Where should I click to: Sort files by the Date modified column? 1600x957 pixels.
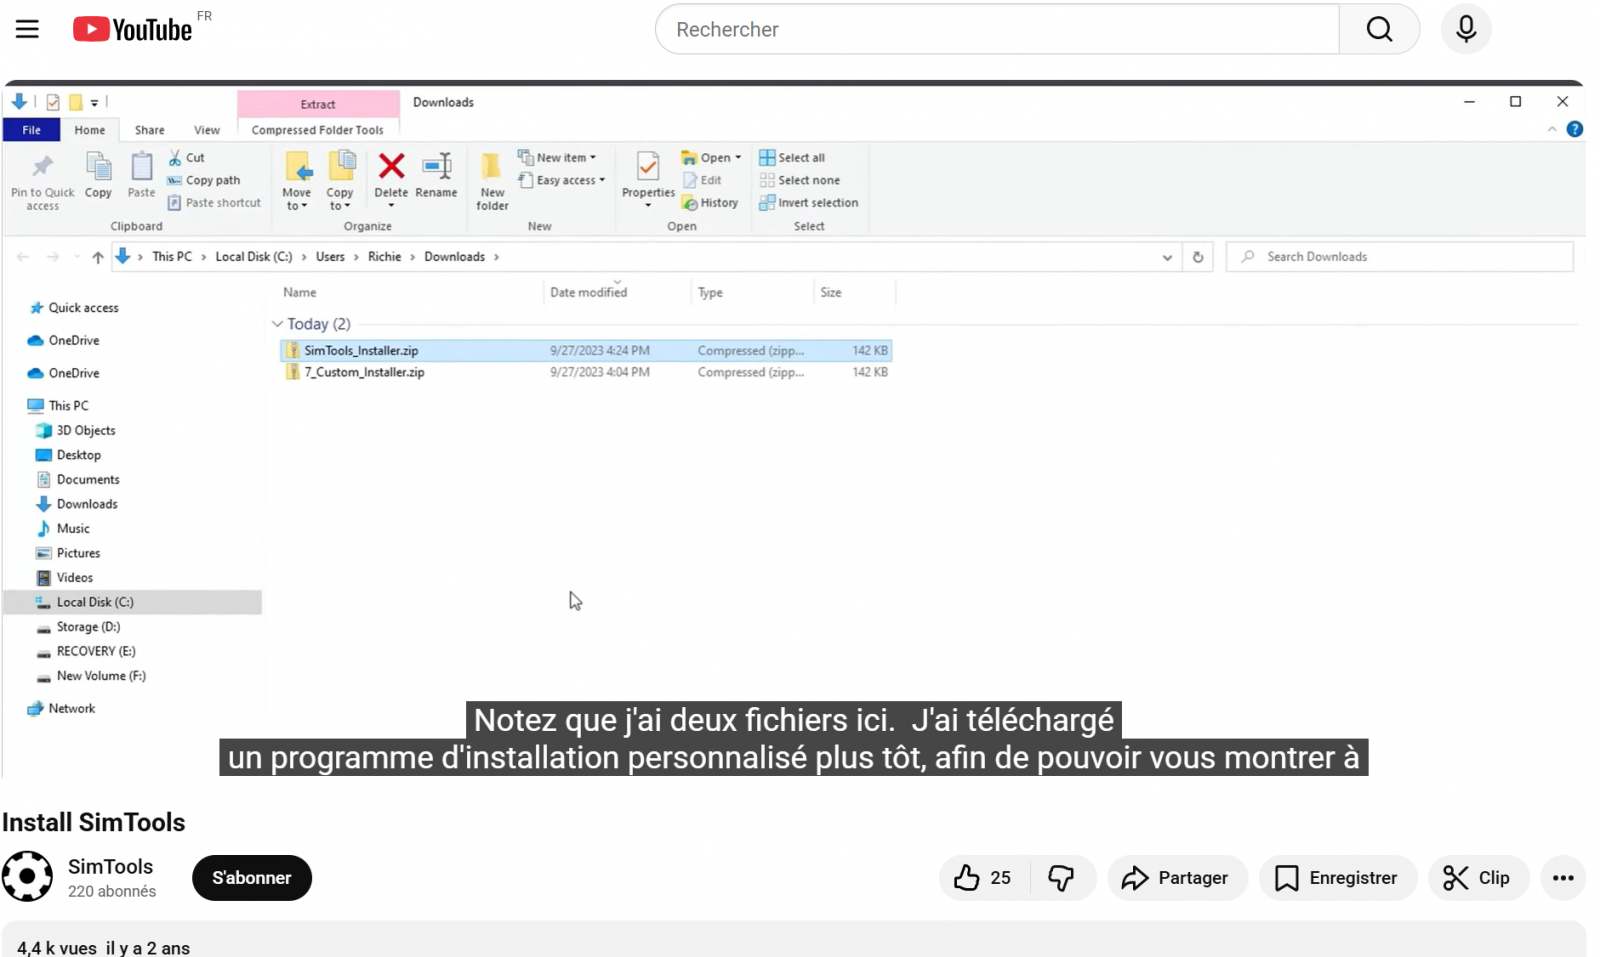click(589, 292)
